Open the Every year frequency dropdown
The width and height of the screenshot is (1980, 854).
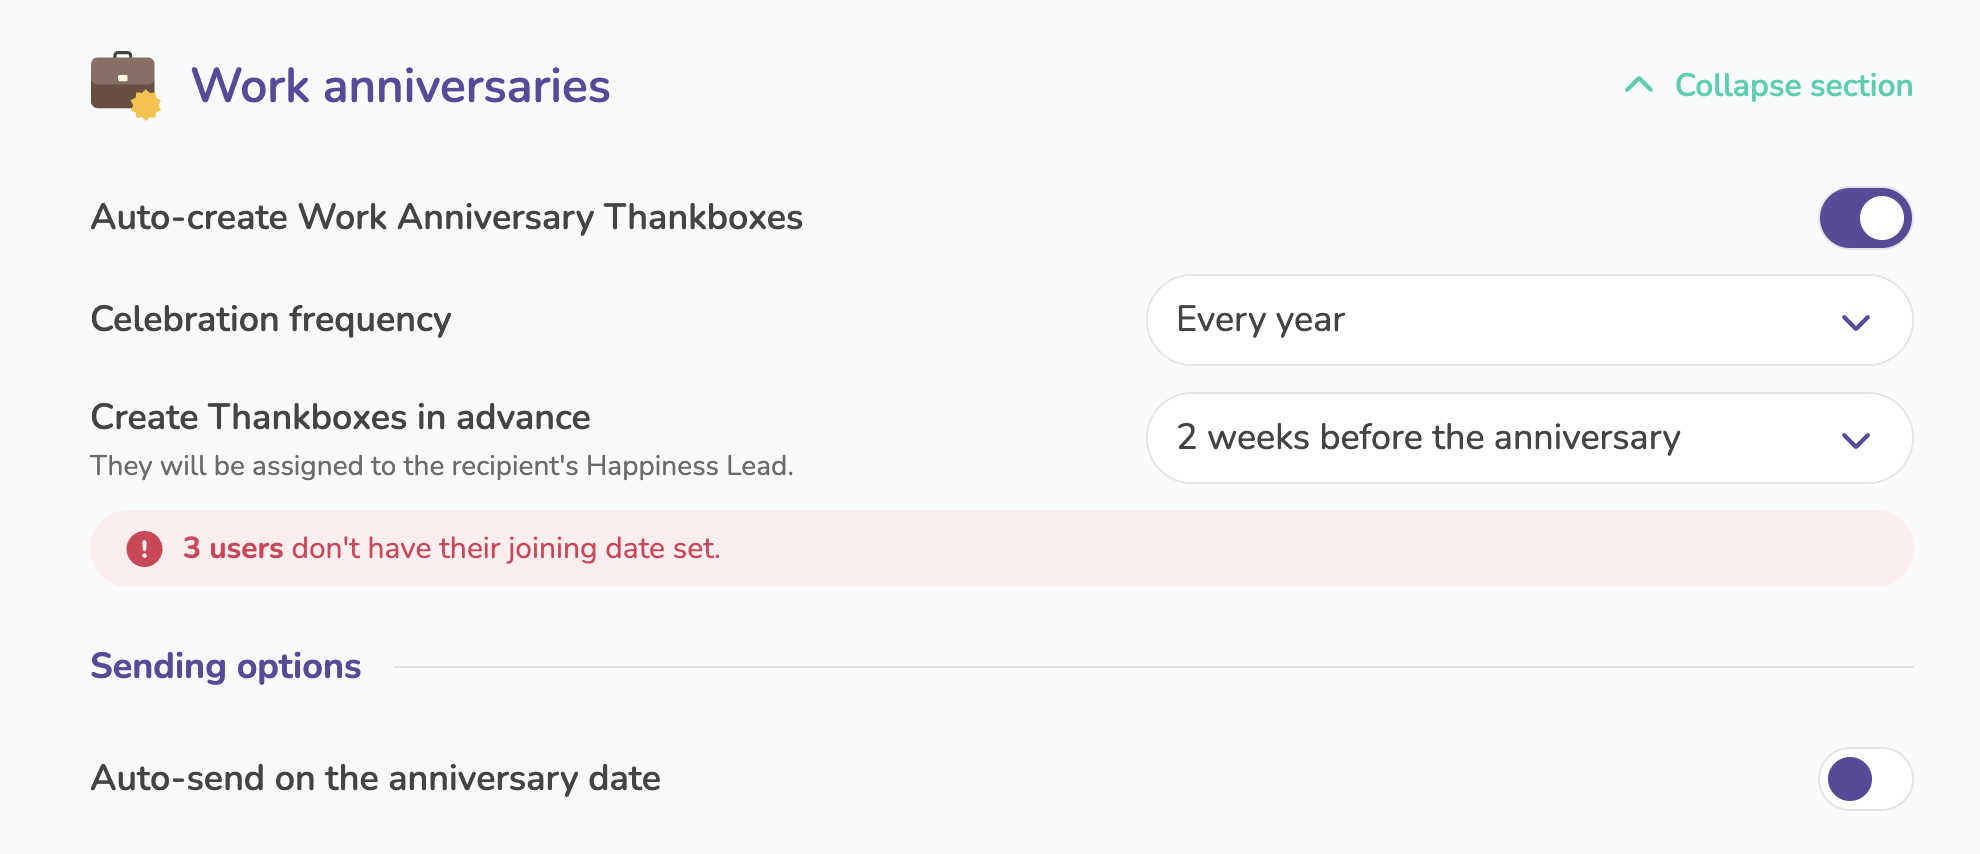click(x=1529, y=320)
